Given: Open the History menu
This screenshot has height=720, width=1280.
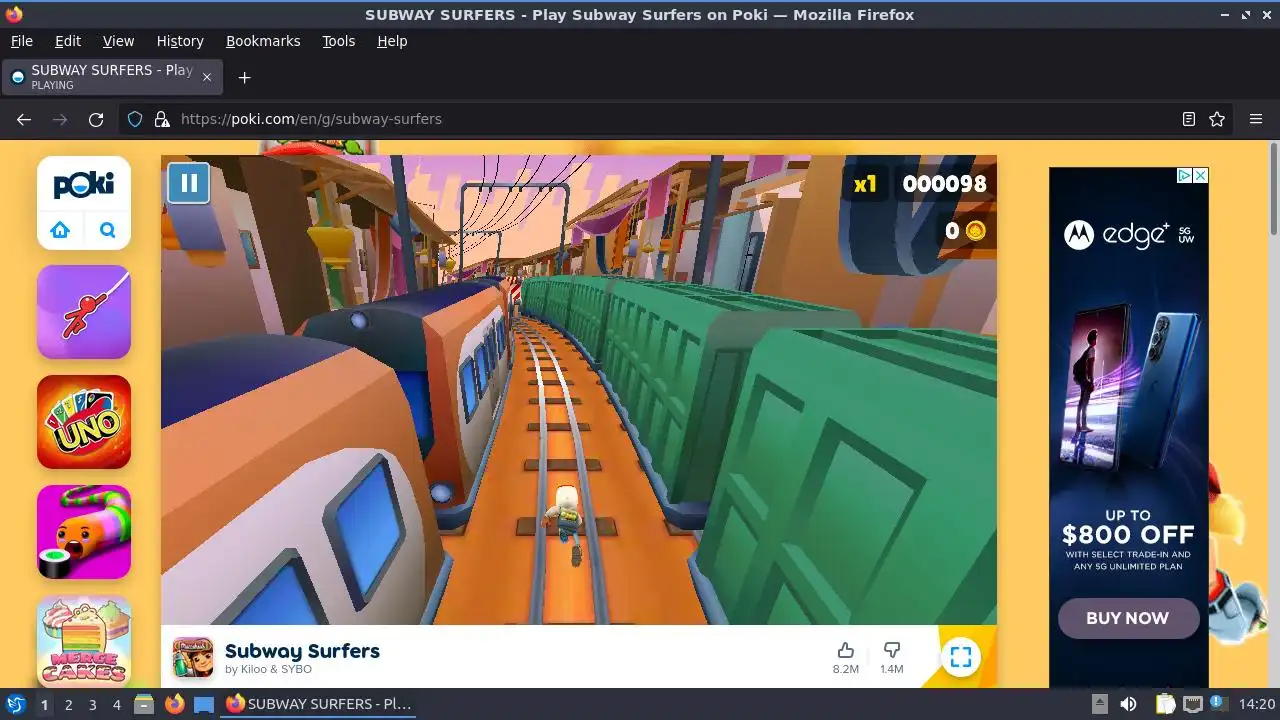Looking at the screenshot, I should 180,41.
